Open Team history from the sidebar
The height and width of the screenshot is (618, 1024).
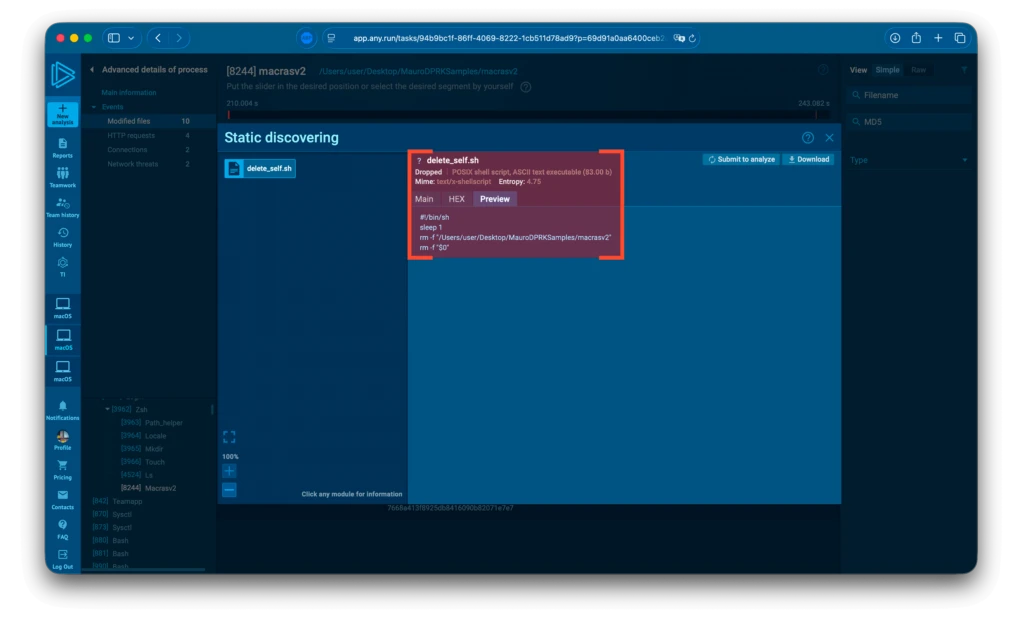62,207
